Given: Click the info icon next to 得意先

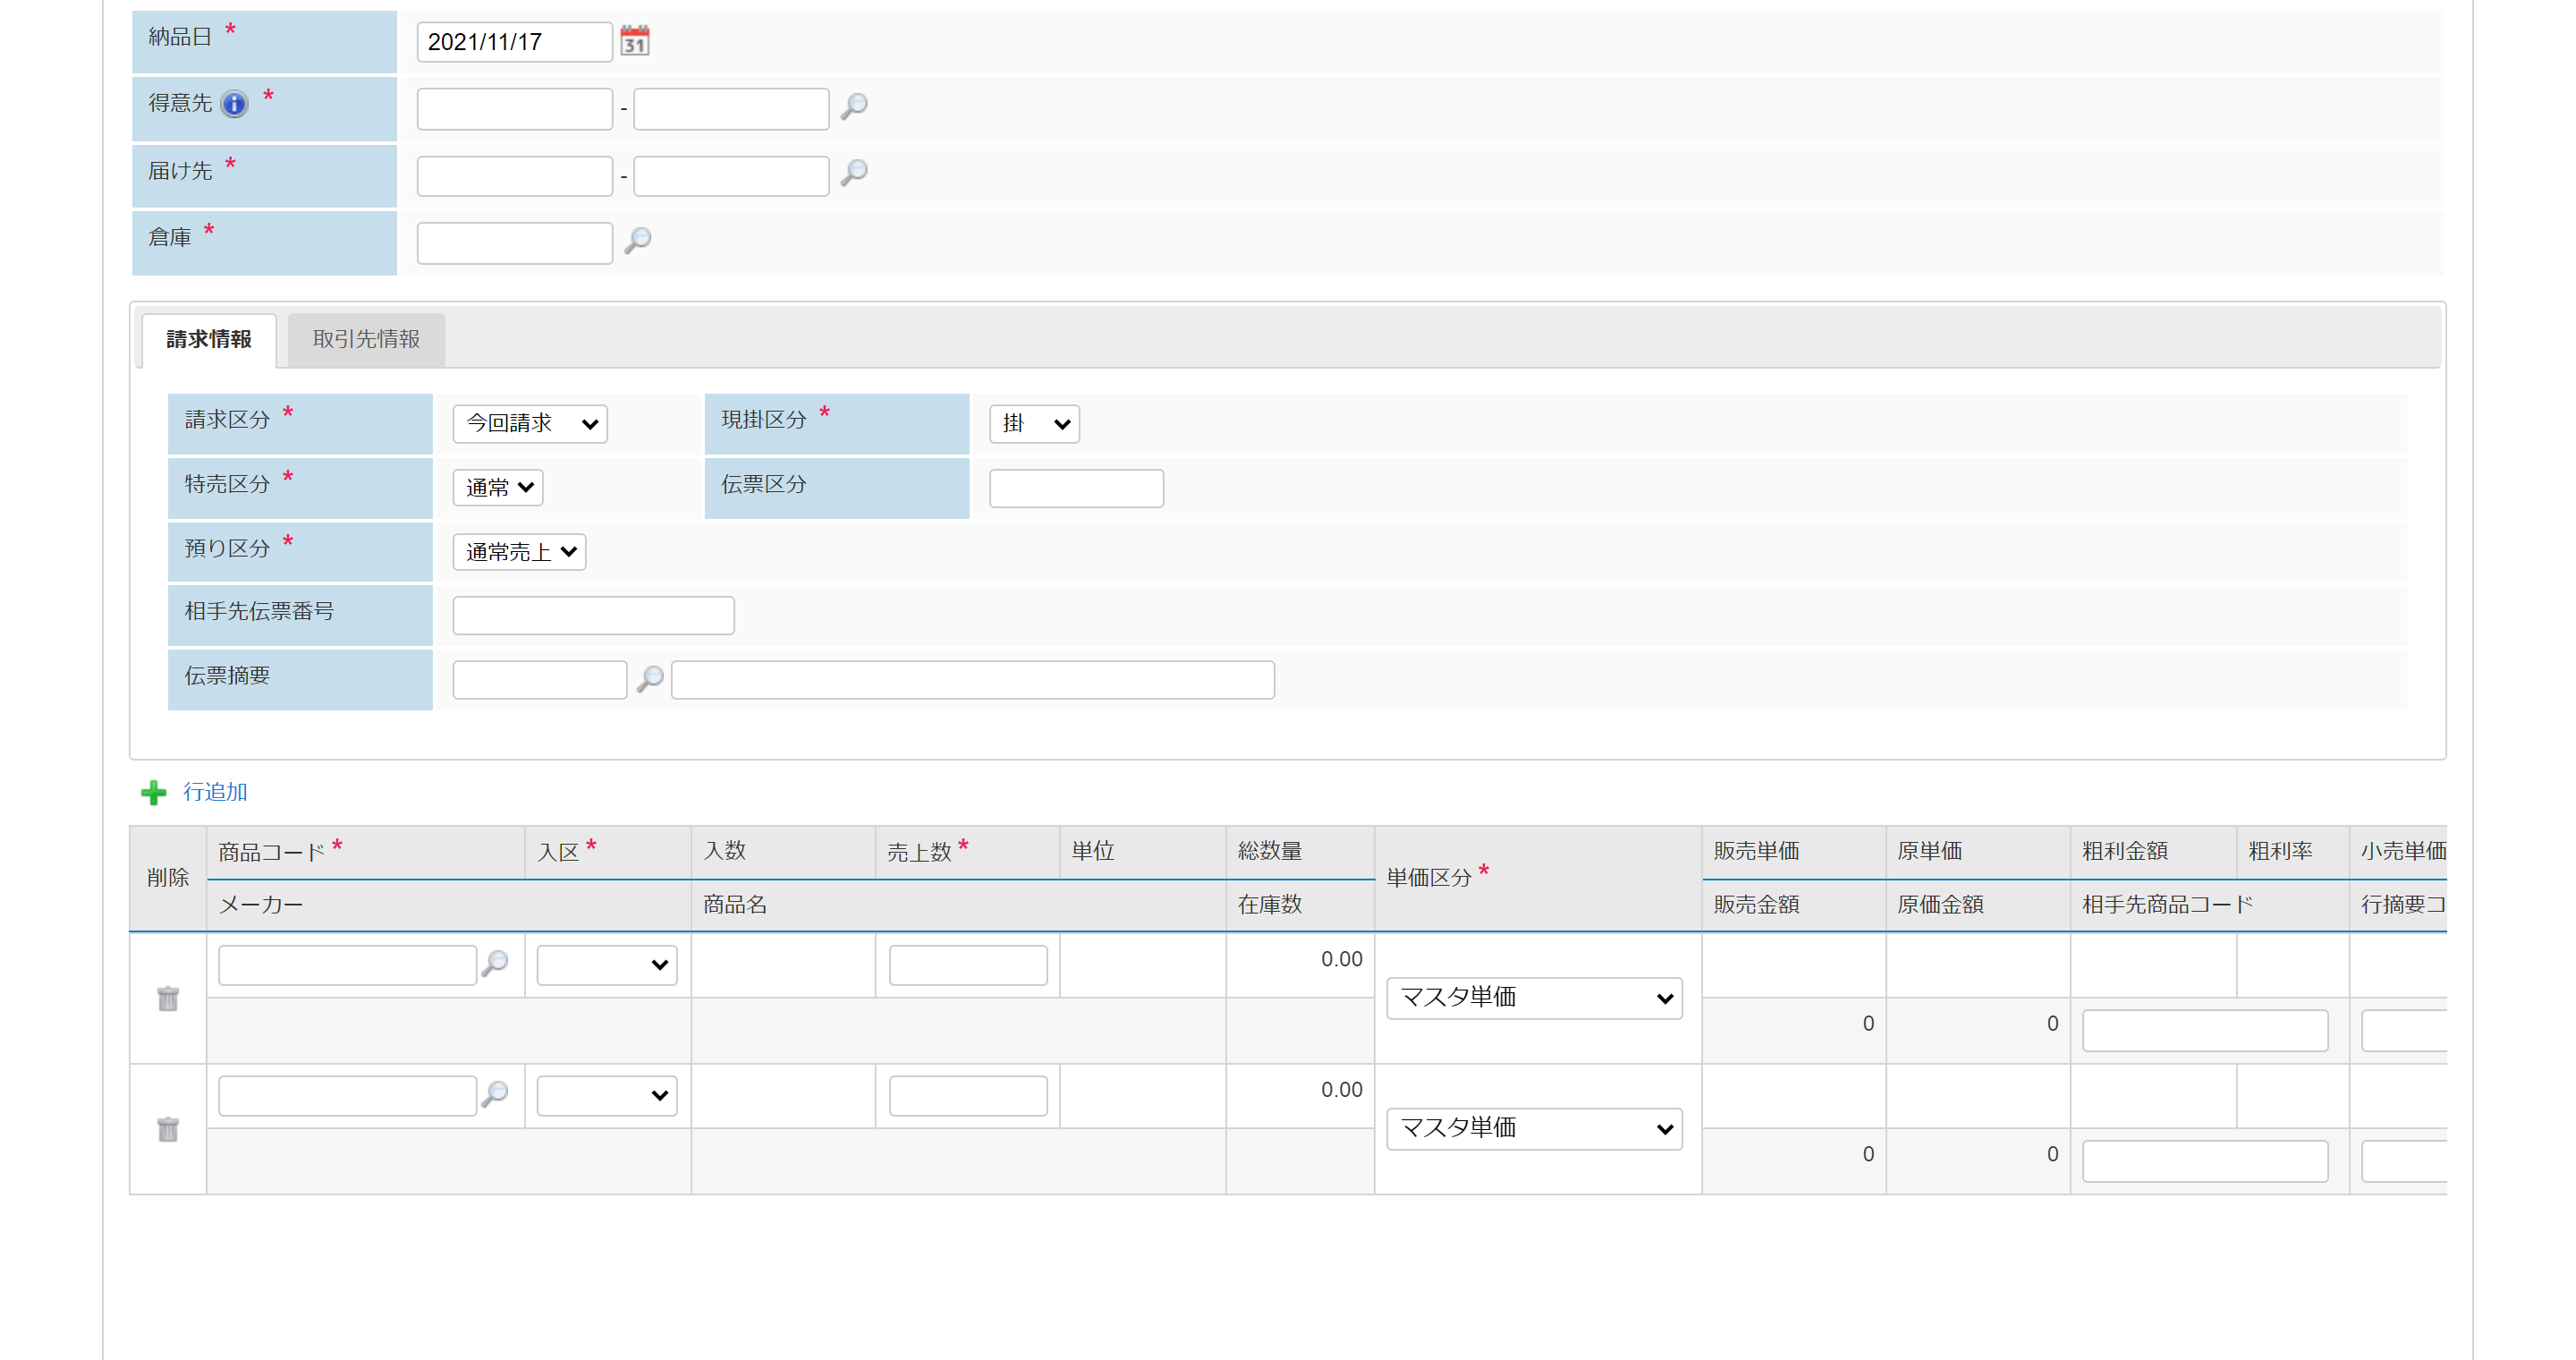Looking at the screenshot, I should coord(233,104).
